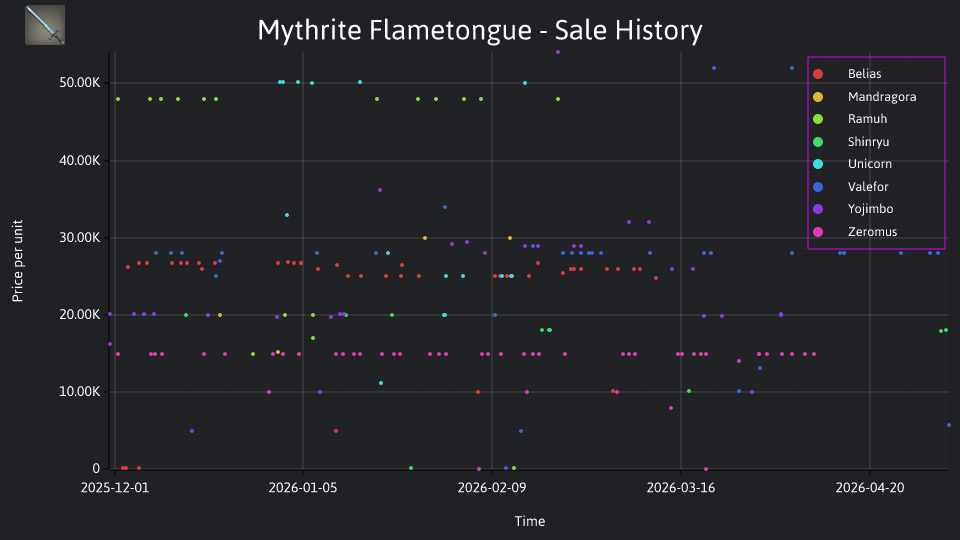Viewport: 960px width, 540px height.
Task: Click the 2026-02-09 x-axis date label
Action: pyautogui.click(x=492, y=487)
